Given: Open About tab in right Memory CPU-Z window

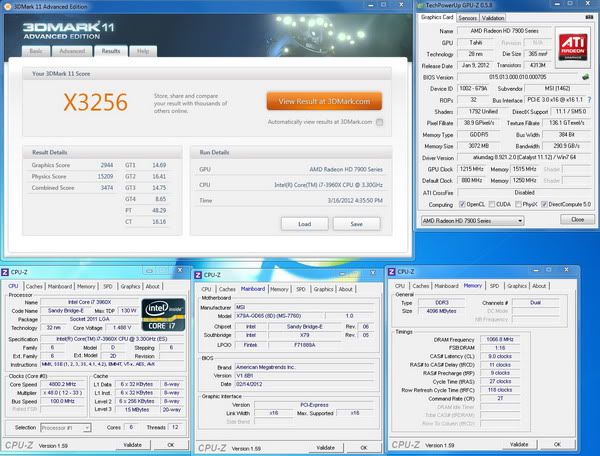Looking at the screenshot, I should (x=539, y=286).
